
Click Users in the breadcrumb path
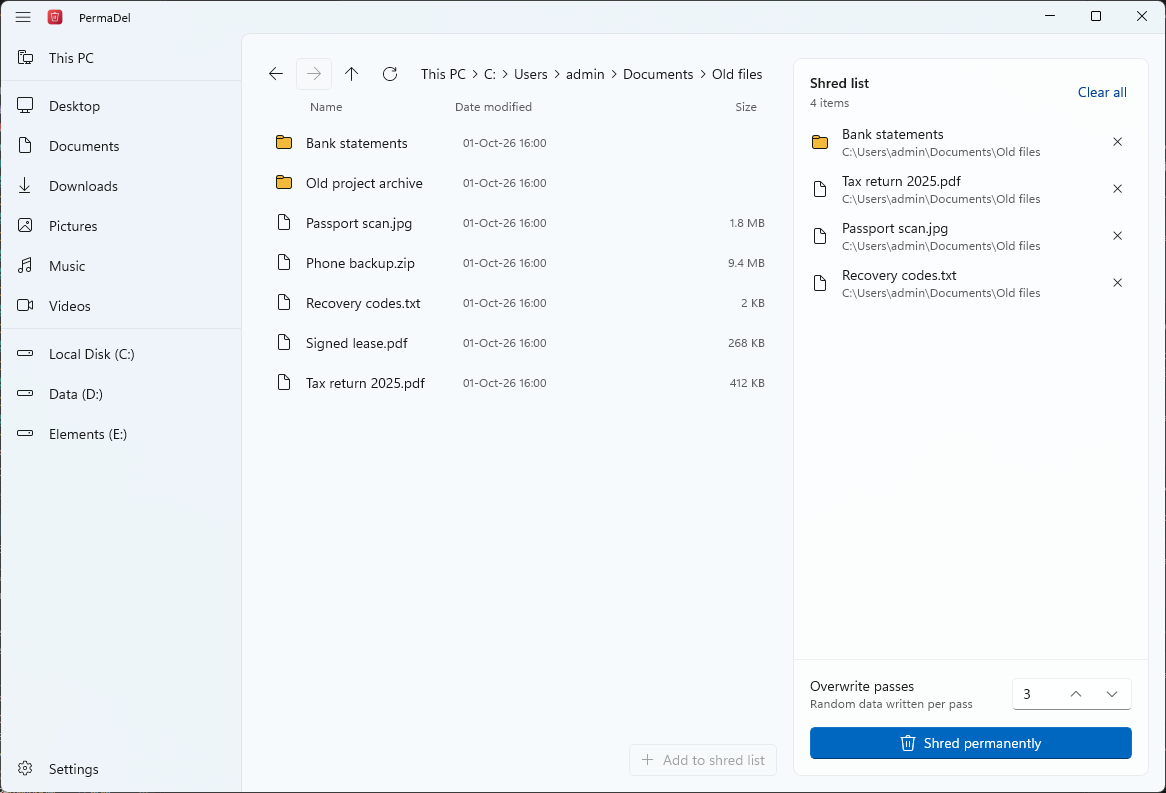coord(530,74)
